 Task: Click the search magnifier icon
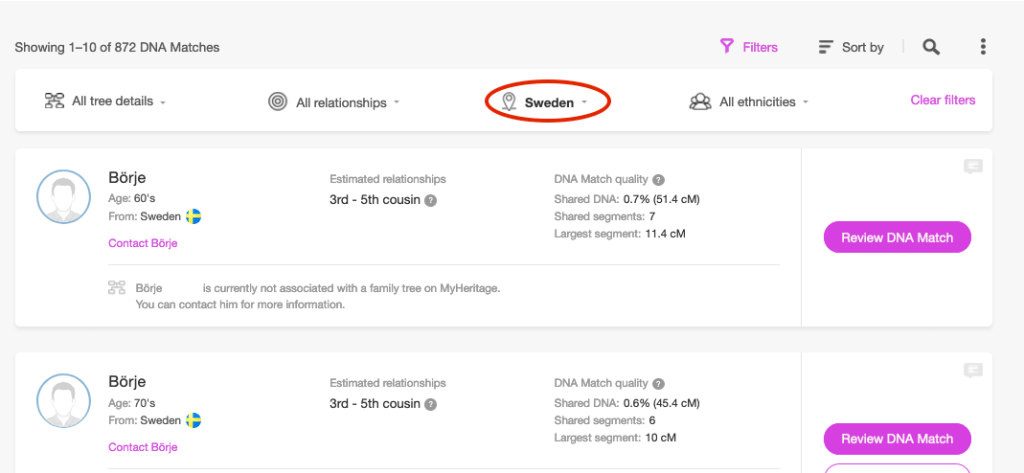point(931,47)
